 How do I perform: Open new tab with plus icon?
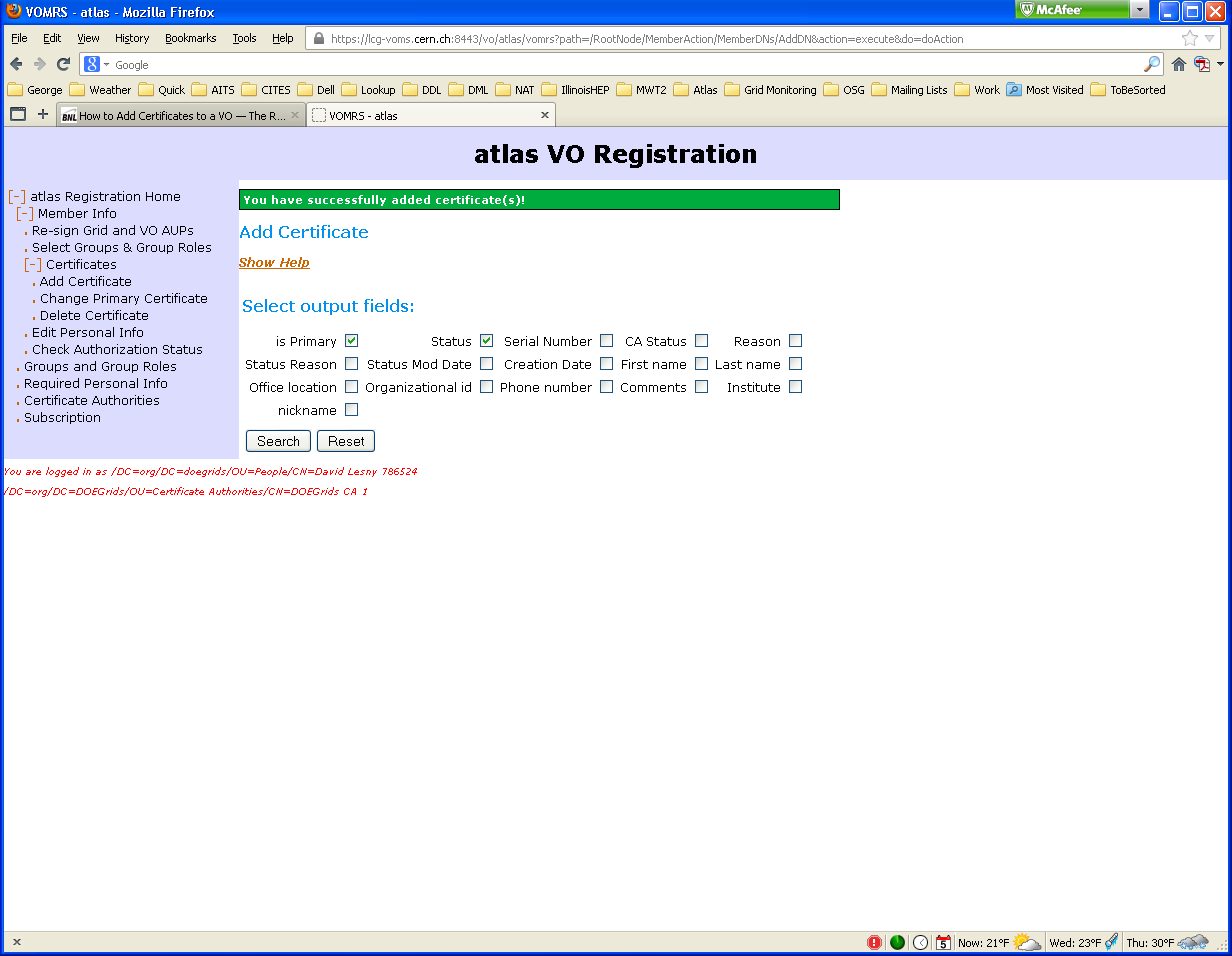43,114
